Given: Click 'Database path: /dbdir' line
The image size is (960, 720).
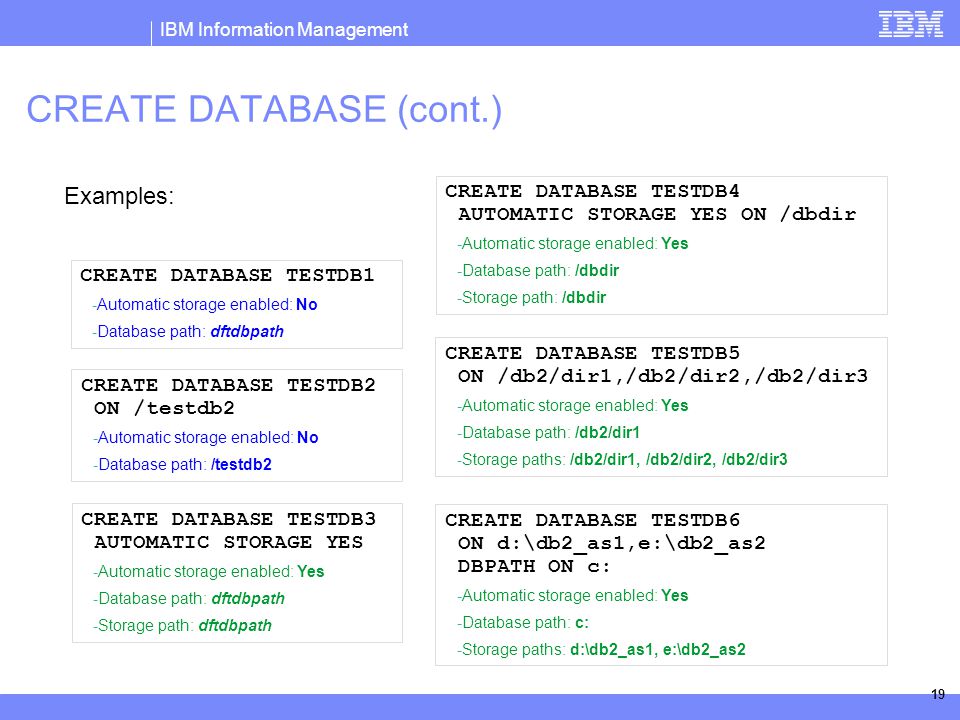Looking at the screenshot, I should click(x=538, y=270).
